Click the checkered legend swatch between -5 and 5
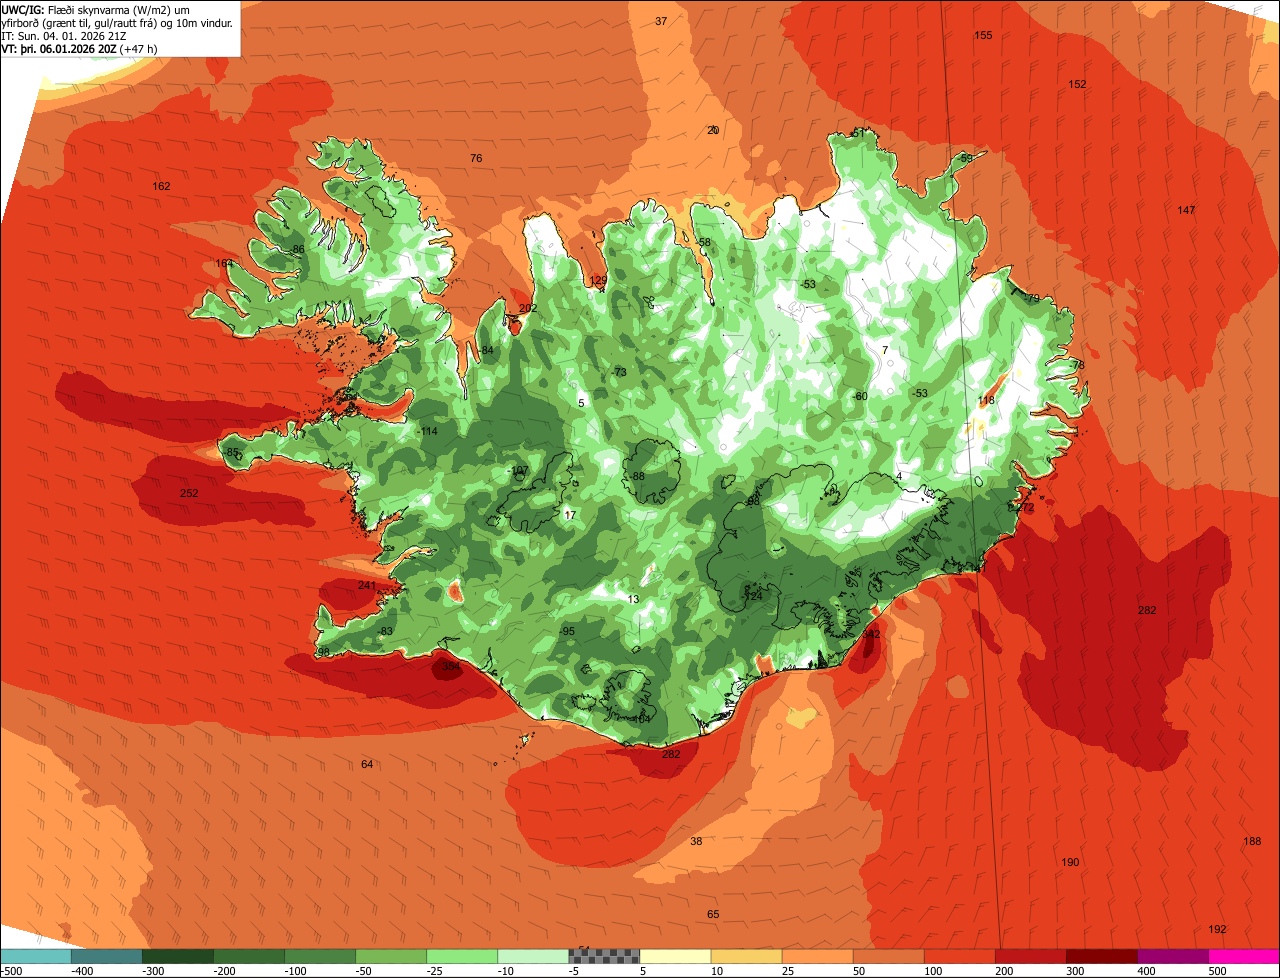The height and width of the screenshot is (978, 1280). tap(604, 956)
